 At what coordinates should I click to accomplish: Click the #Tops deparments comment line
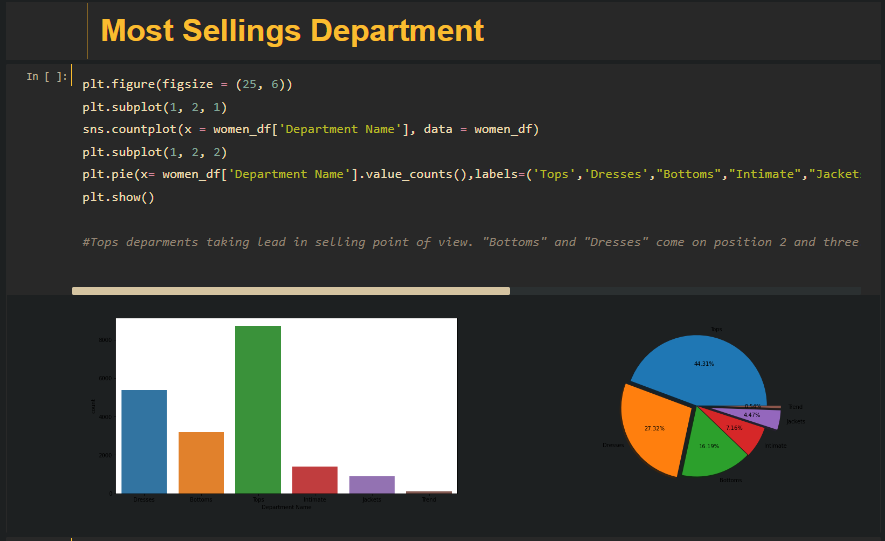[471, 242]
